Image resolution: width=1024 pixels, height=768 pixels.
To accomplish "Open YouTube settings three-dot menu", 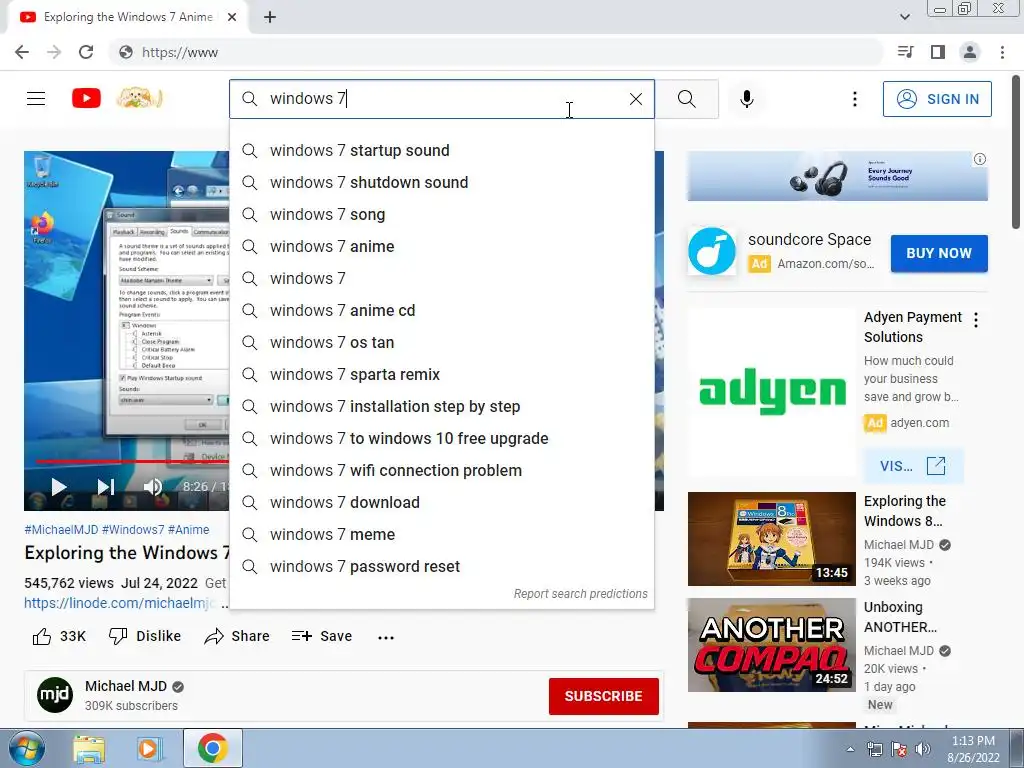I will point(854,99).
